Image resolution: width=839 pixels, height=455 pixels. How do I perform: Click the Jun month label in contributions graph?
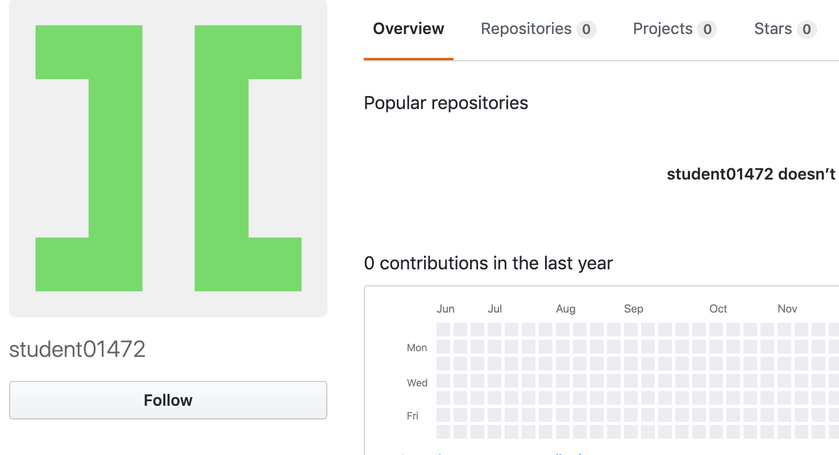(x=445, y=309)
